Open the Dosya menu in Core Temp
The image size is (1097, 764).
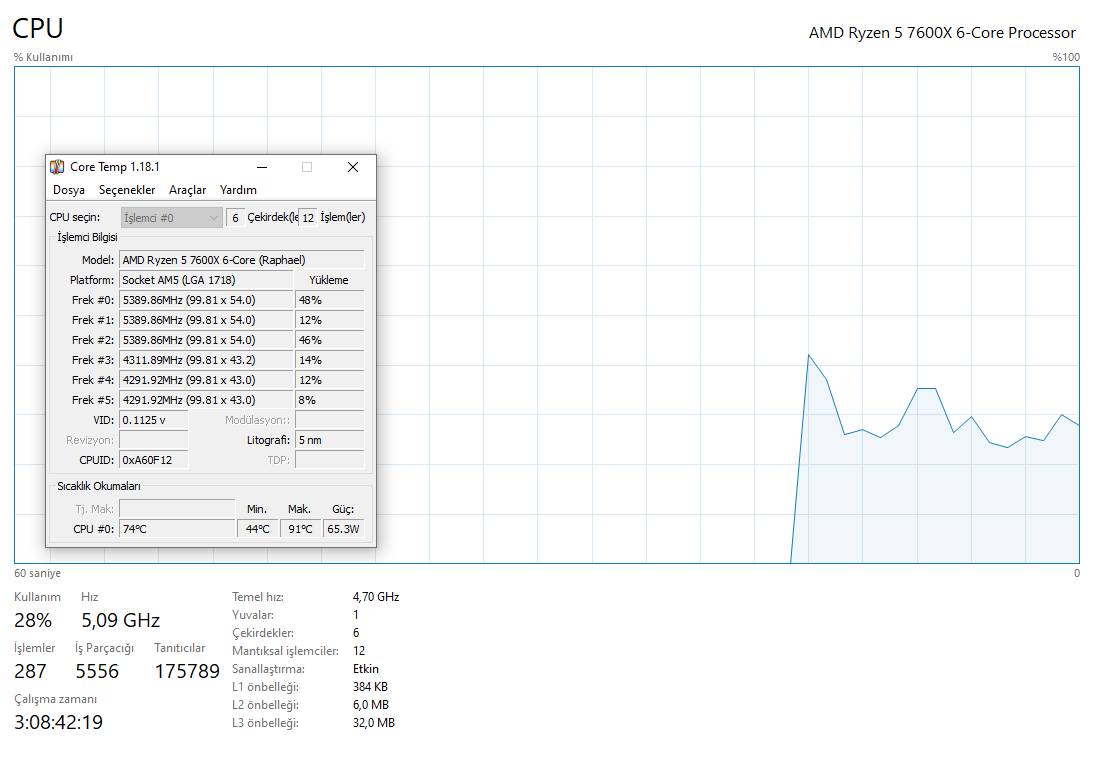pyautogui.click(x=69, y=190)
